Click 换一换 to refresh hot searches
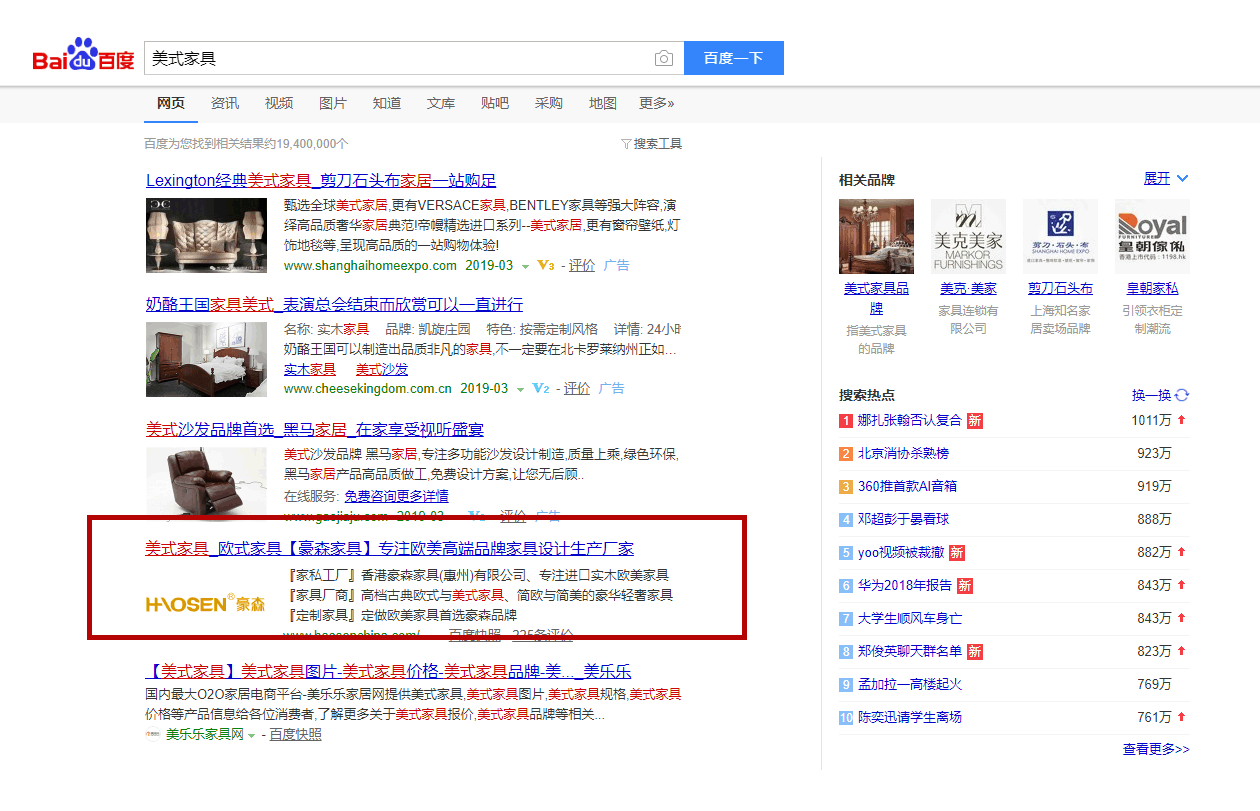 pyautogui.click(x=1151, y=395)
